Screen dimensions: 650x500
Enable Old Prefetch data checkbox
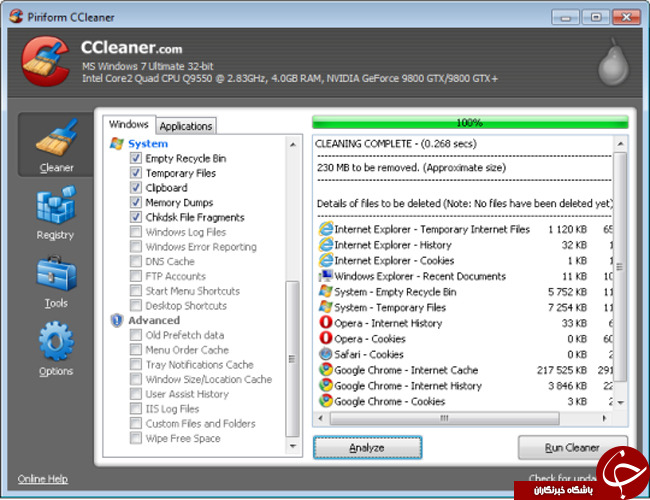coord(136,335)
